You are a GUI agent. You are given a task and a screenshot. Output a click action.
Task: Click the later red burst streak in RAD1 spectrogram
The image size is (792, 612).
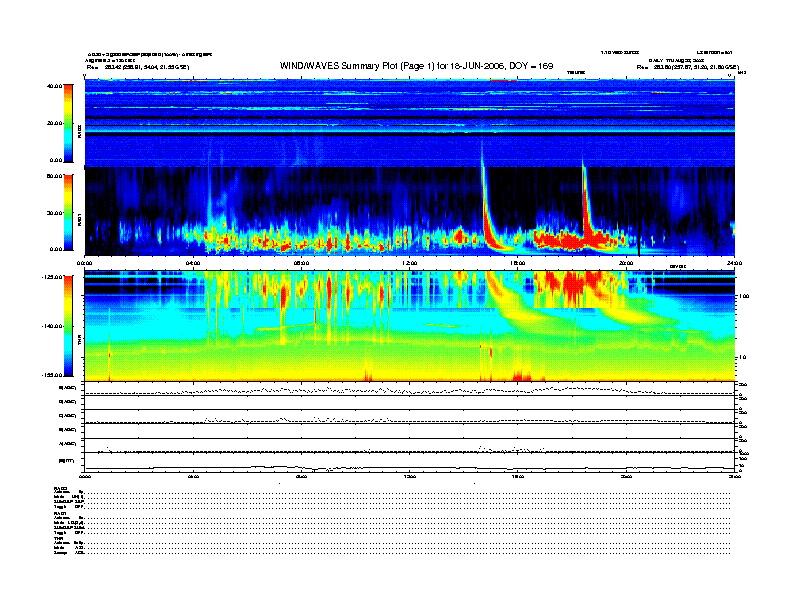tap(587, 212)
